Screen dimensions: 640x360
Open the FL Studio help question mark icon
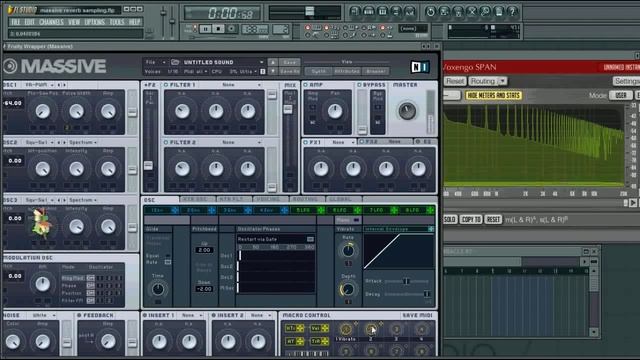click(512, 11)
